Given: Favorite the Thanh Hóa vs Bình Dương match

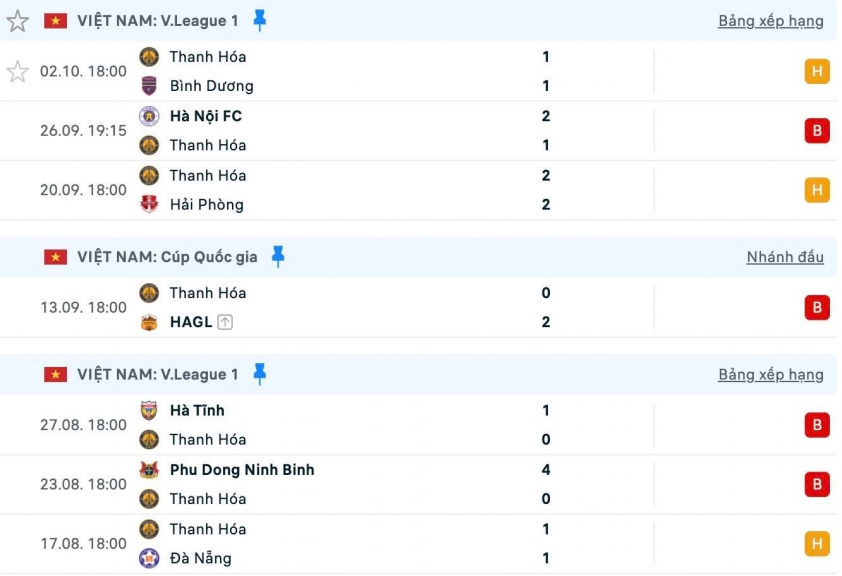Looking at the screenshot, I should click(17, 71).
